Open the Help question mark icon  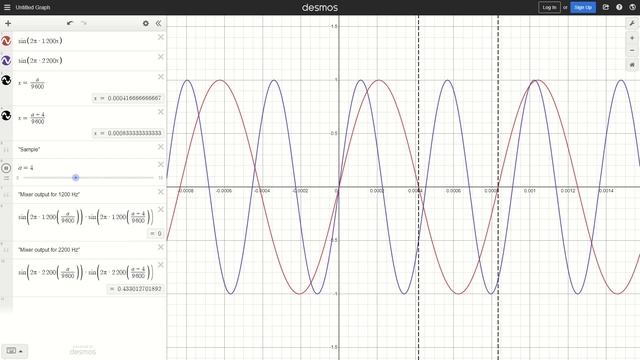[x=619, y=7]
